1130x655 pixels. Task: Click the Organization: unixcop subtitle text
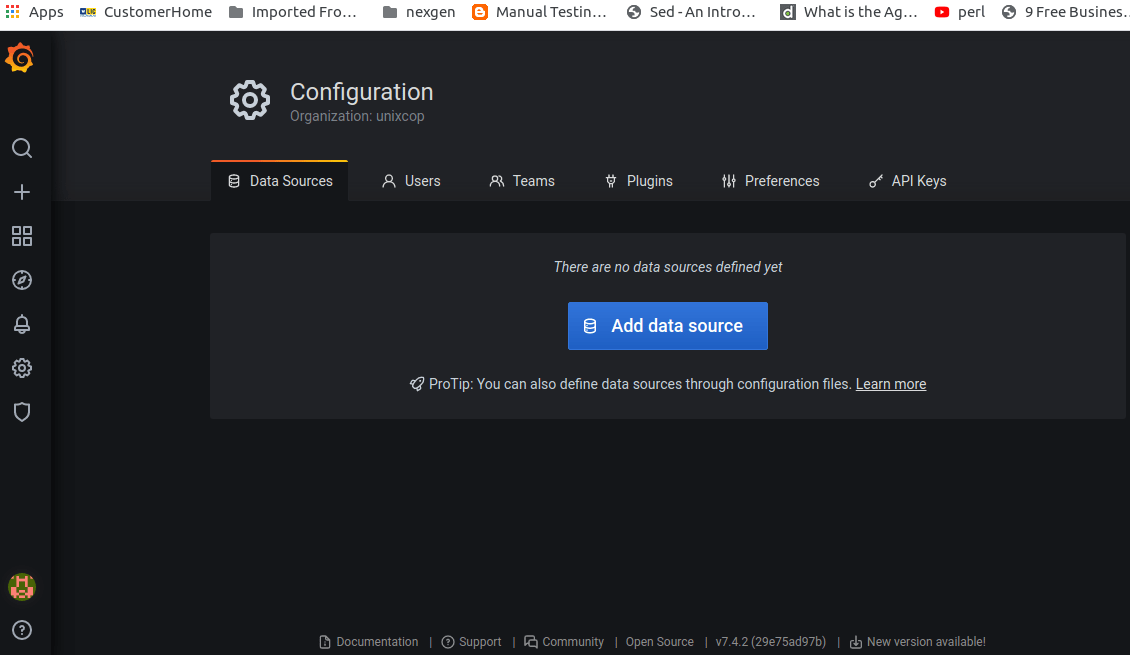click(x=357, y=116)
